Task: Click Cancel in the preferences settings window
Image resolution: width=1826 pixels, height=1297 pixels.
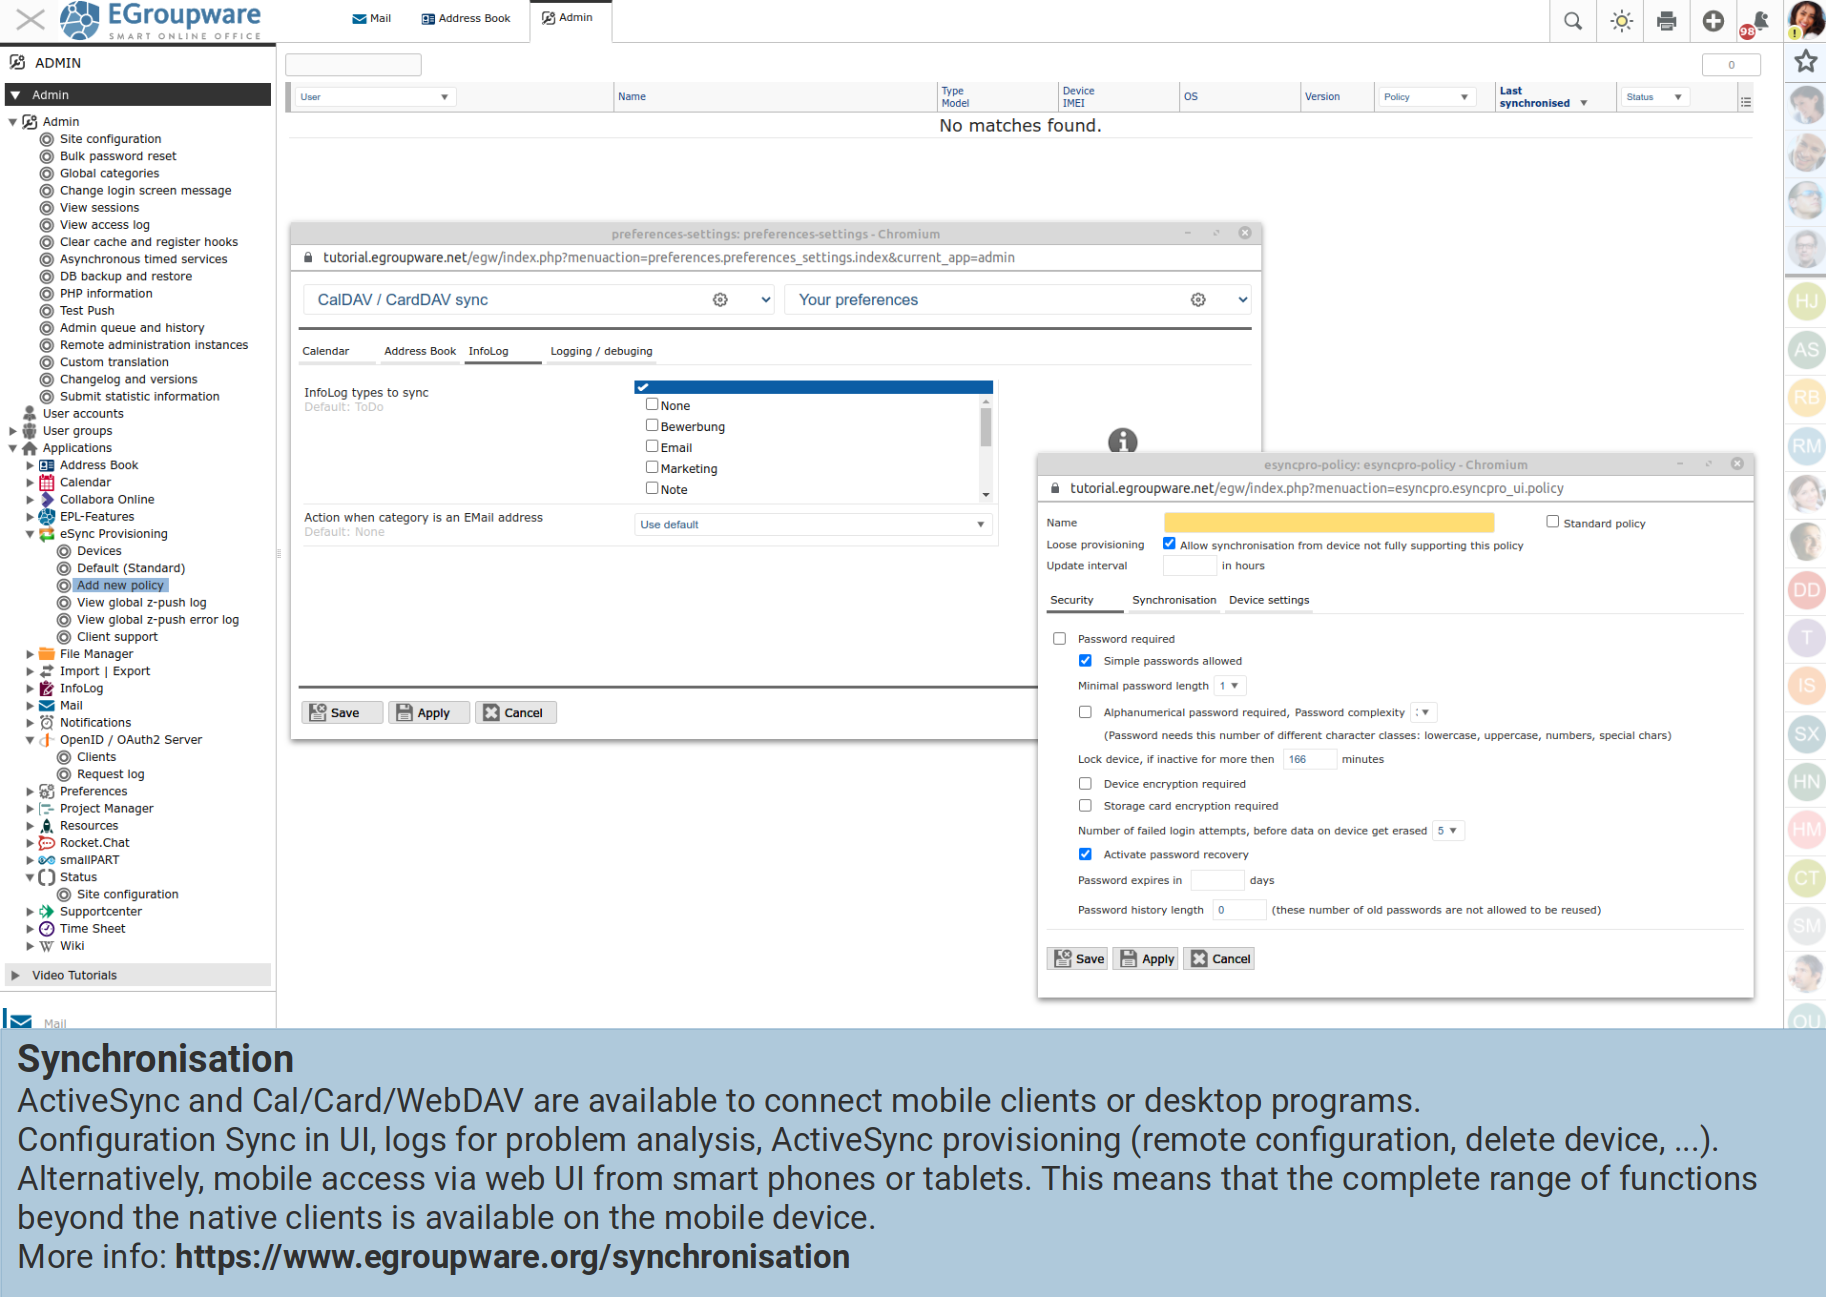Action: pos(514,713)
